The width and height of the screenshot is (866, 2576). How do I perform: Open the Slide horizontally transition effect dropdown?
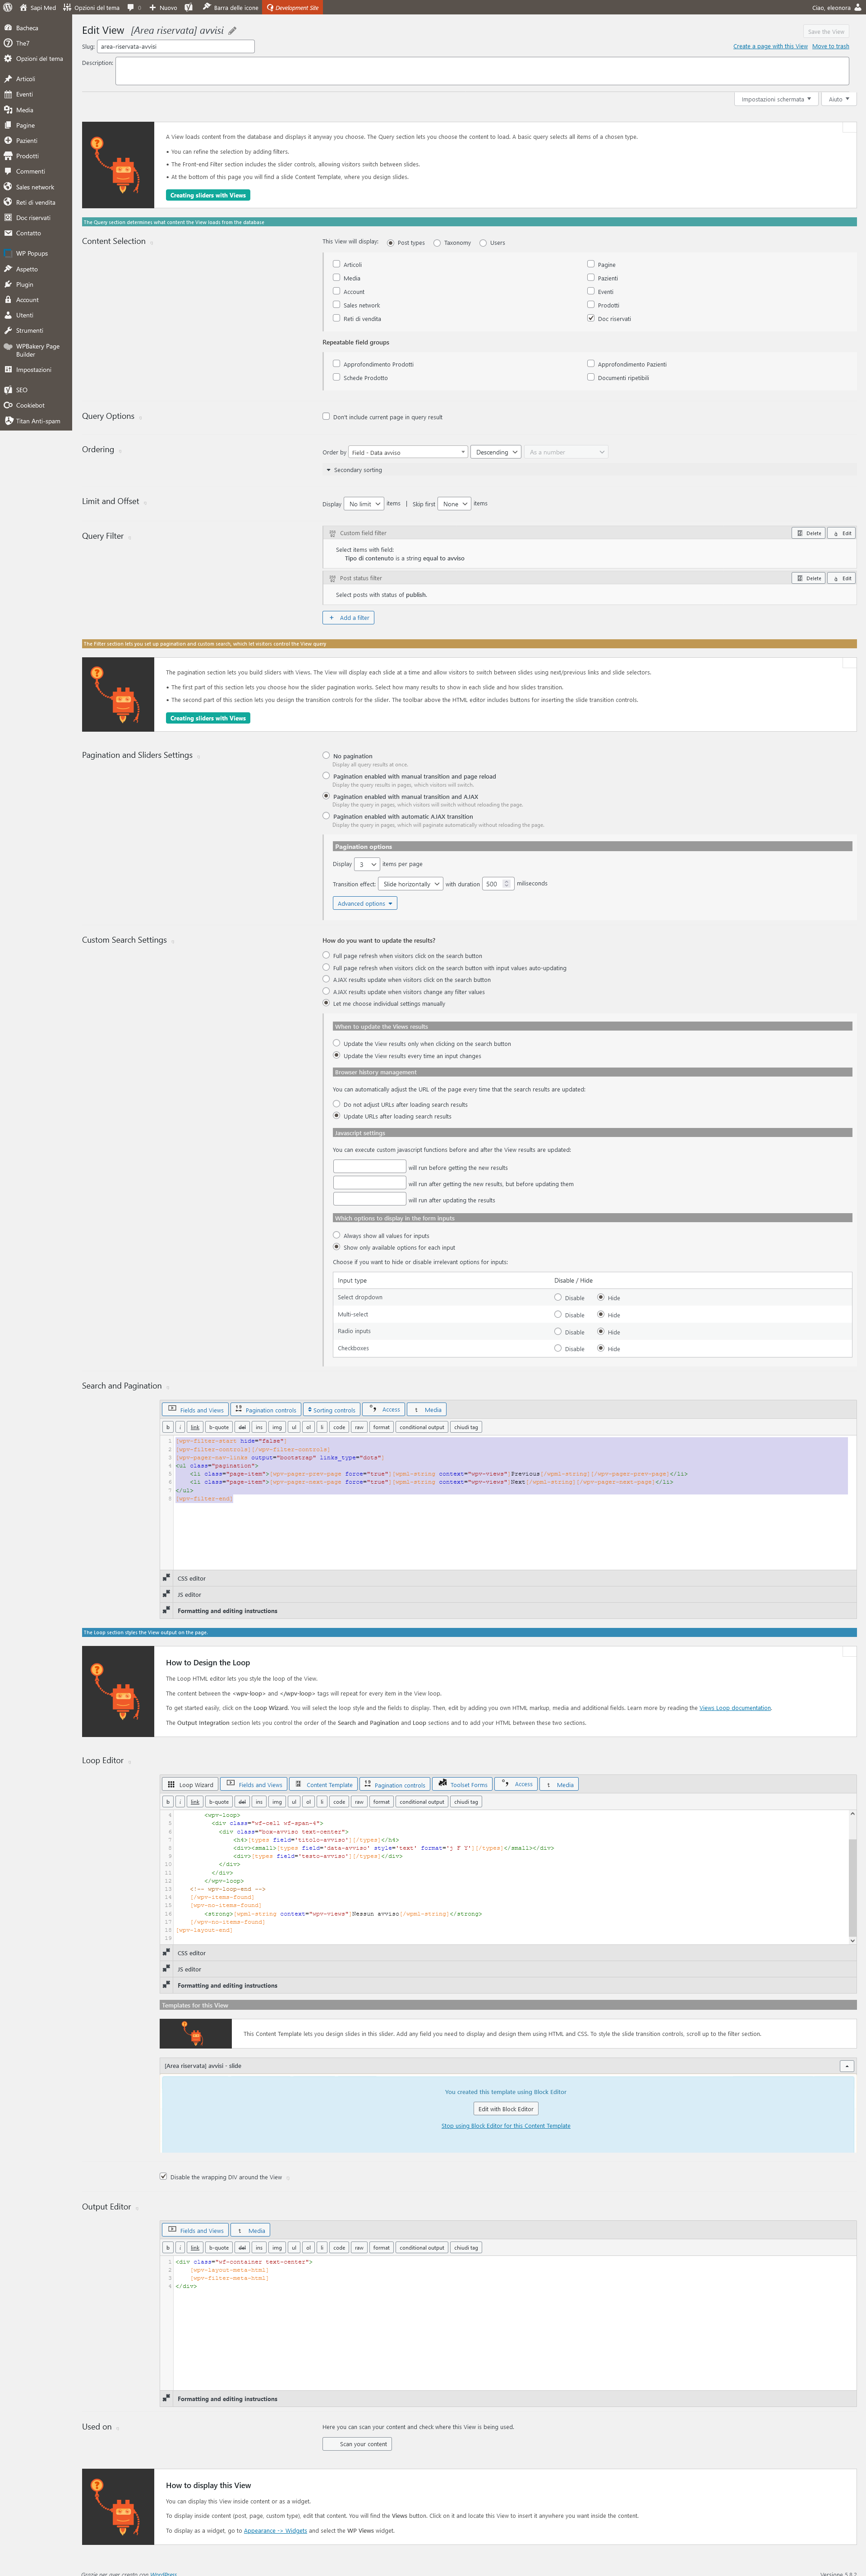tap(411, 884)
